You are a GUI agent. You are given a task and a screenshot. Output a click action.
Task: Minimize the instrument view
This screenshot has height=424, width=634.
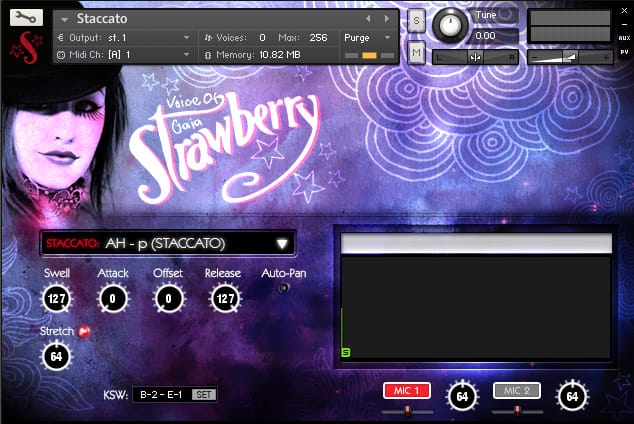tap(624, 25)
